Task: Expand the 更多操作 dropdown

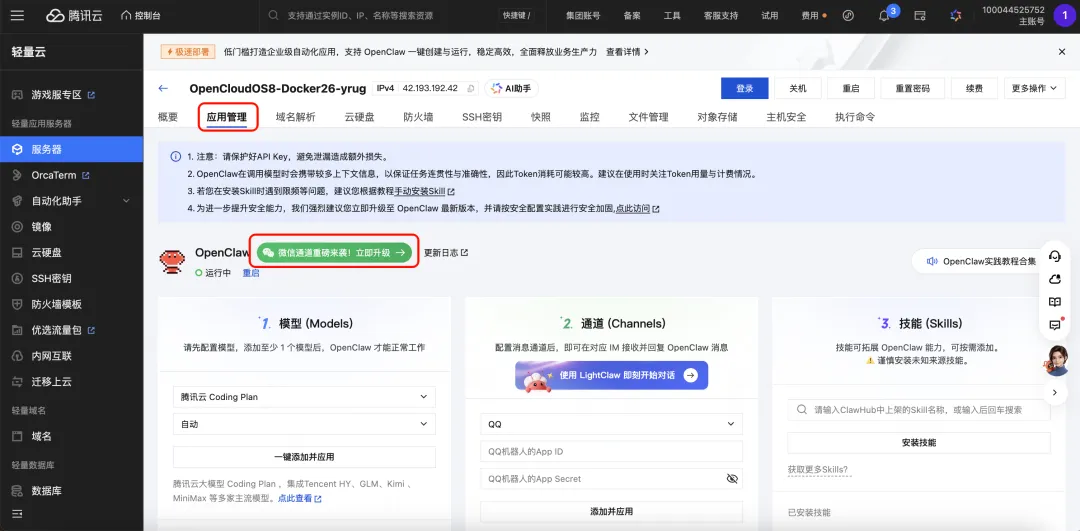Action: point(1034,88)
